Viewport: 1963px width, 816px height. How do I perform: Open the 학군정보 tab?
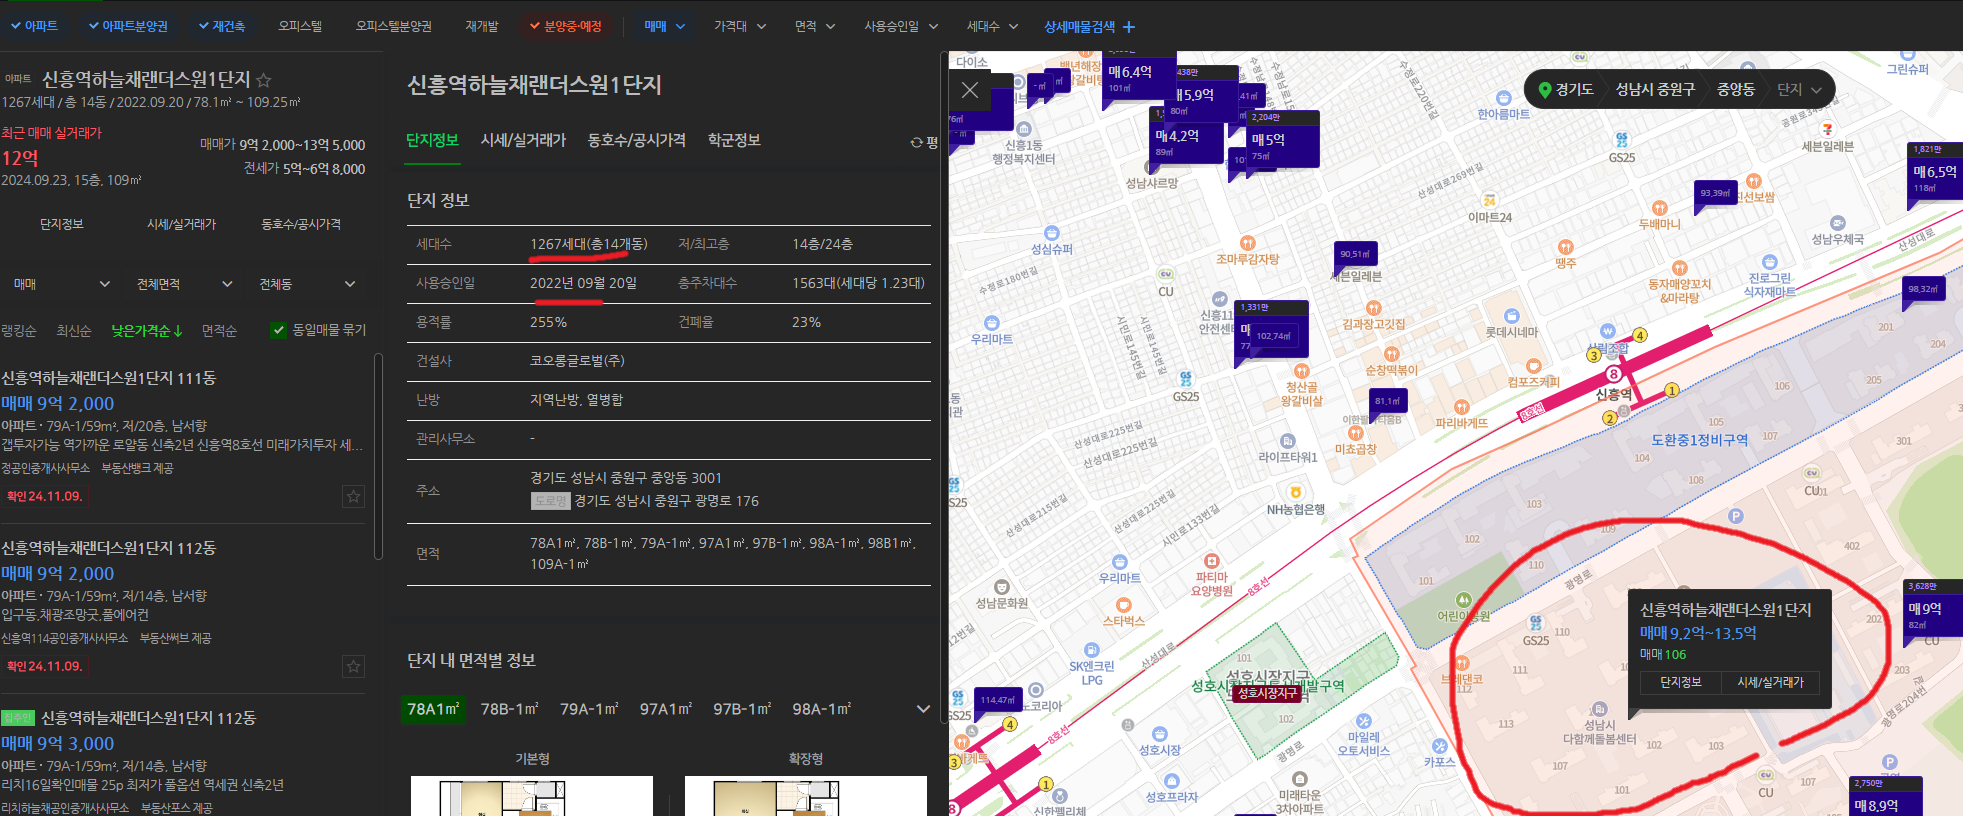point(734,140)
